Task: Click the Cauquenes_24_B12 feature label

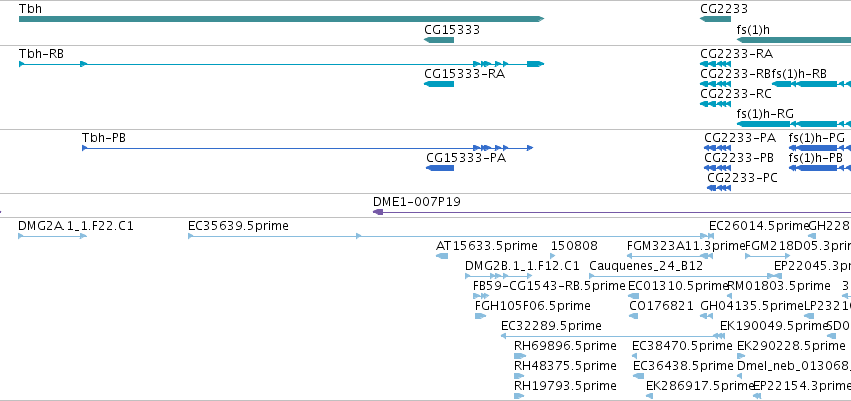Action: coord(646,266)
